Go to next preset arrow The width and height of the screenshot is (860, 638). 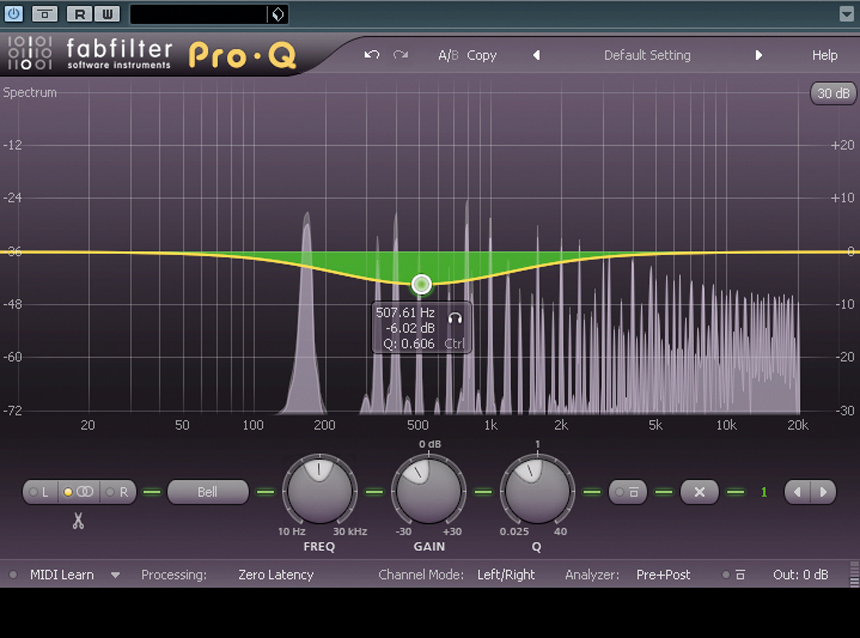pos(759,55)
